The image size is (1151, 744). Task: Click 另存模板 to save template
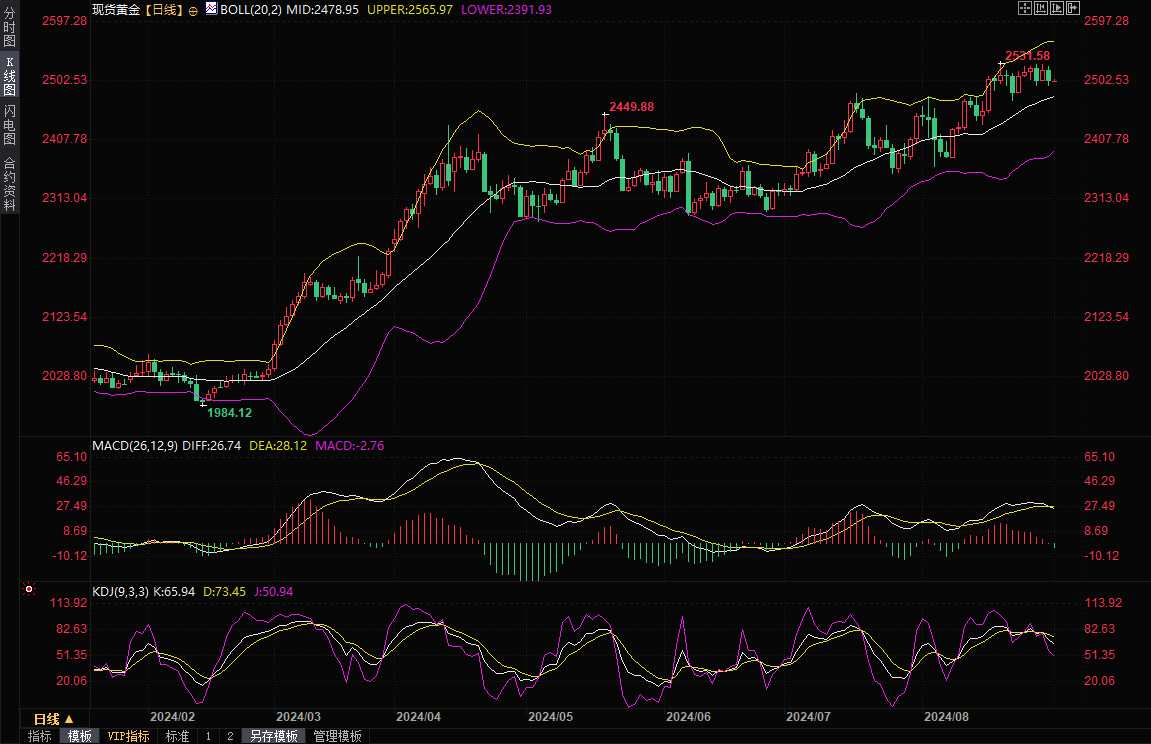274,736
